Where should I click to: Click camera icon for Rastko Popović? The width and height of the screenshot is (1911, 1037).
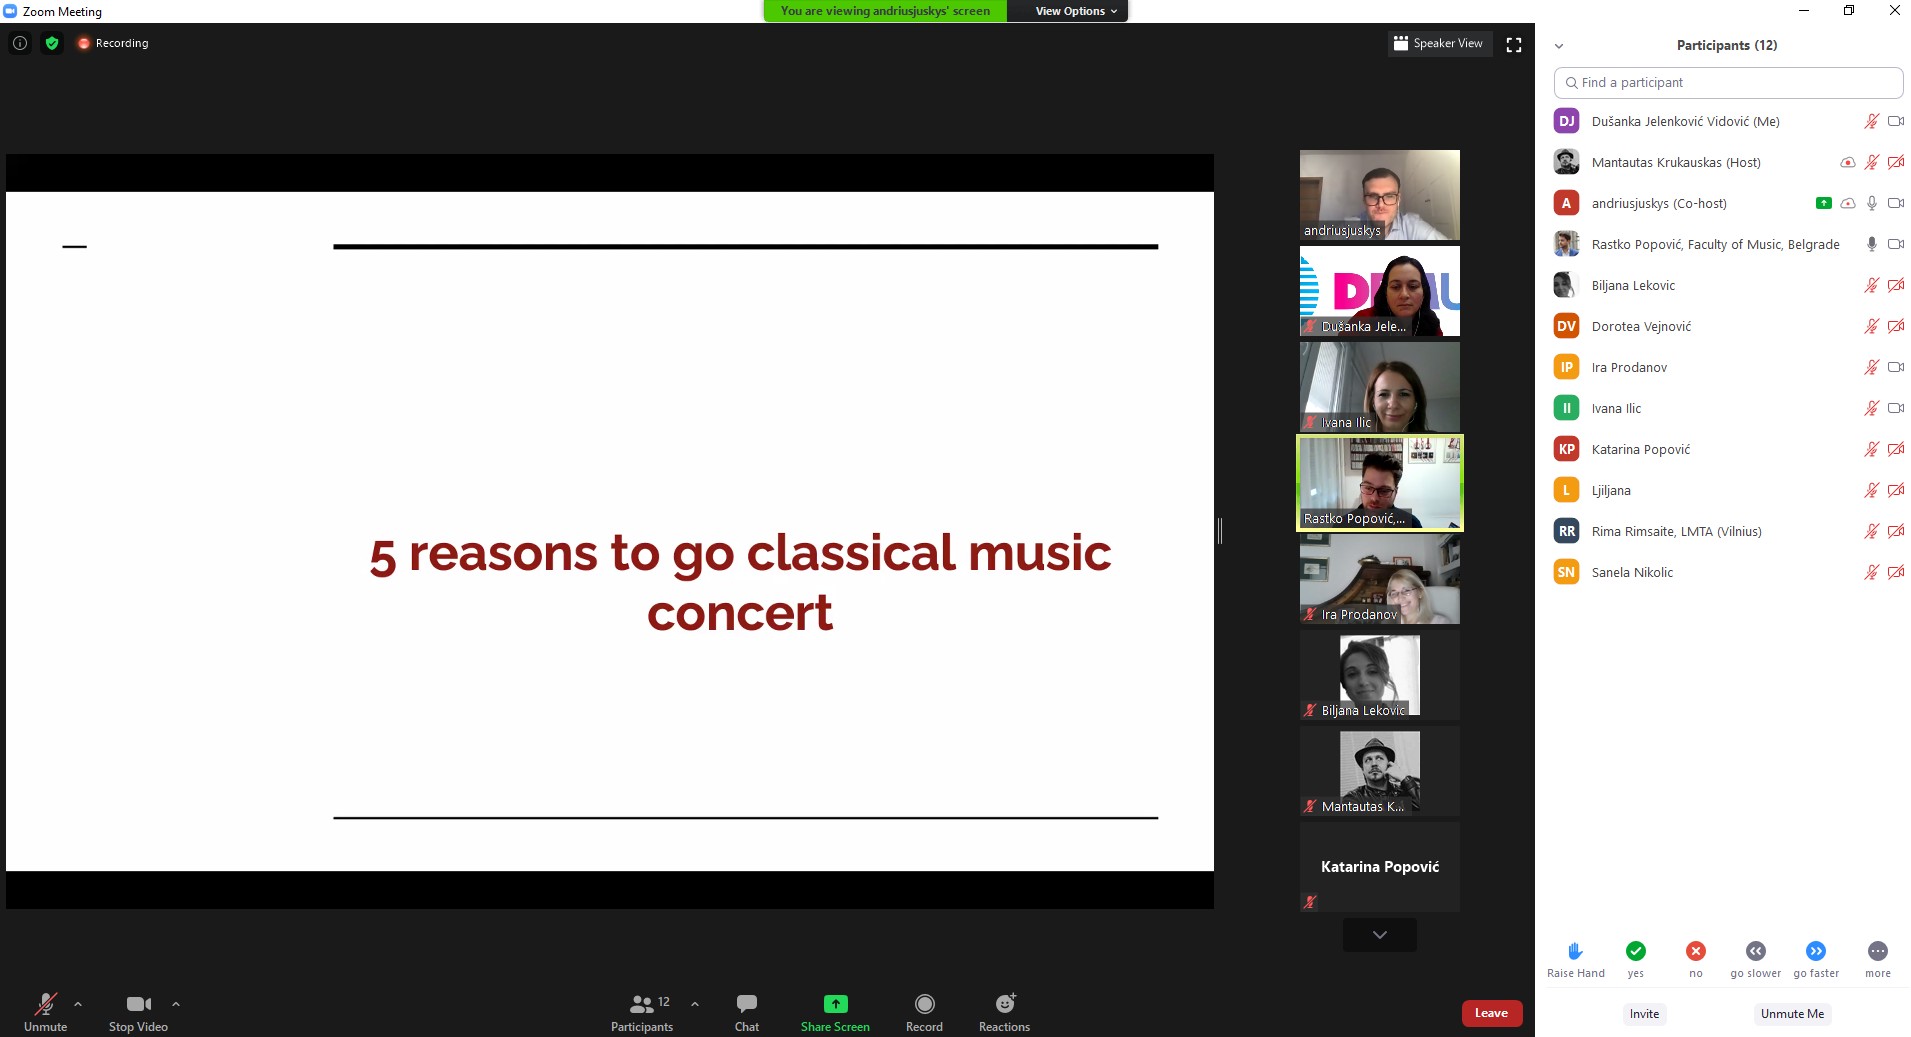click(1895, 244)
